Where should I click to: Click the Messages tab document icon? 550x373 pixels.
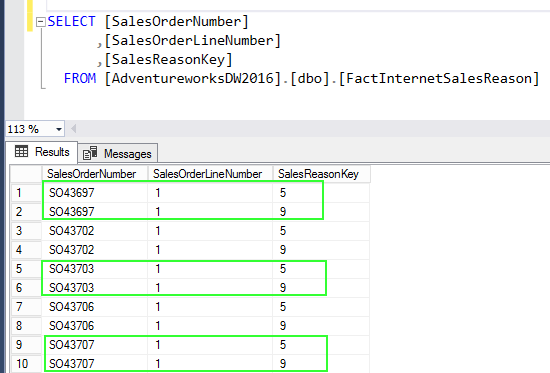pyautogui.click(x=90, y=153)
